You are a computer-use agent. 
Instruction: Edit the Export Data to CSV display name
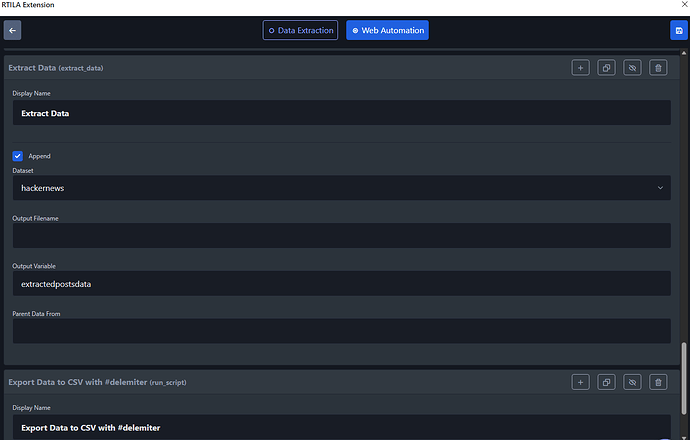pos(341,427)
